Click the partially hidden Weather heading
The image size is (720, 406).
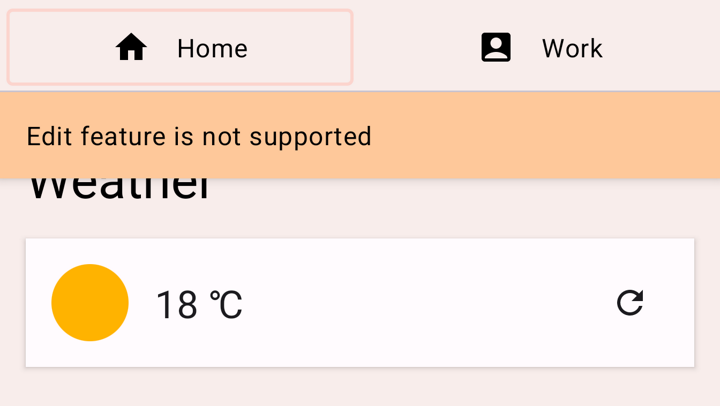(118, 190)
